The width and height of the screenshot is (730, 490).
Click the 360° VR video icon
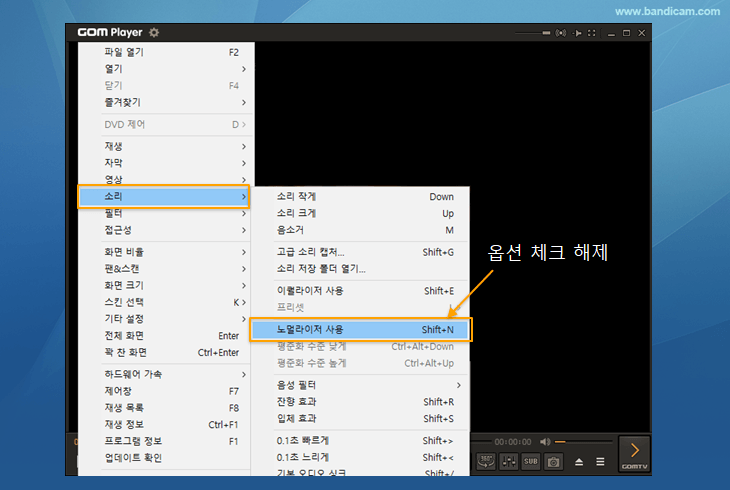tap(485, 461)
